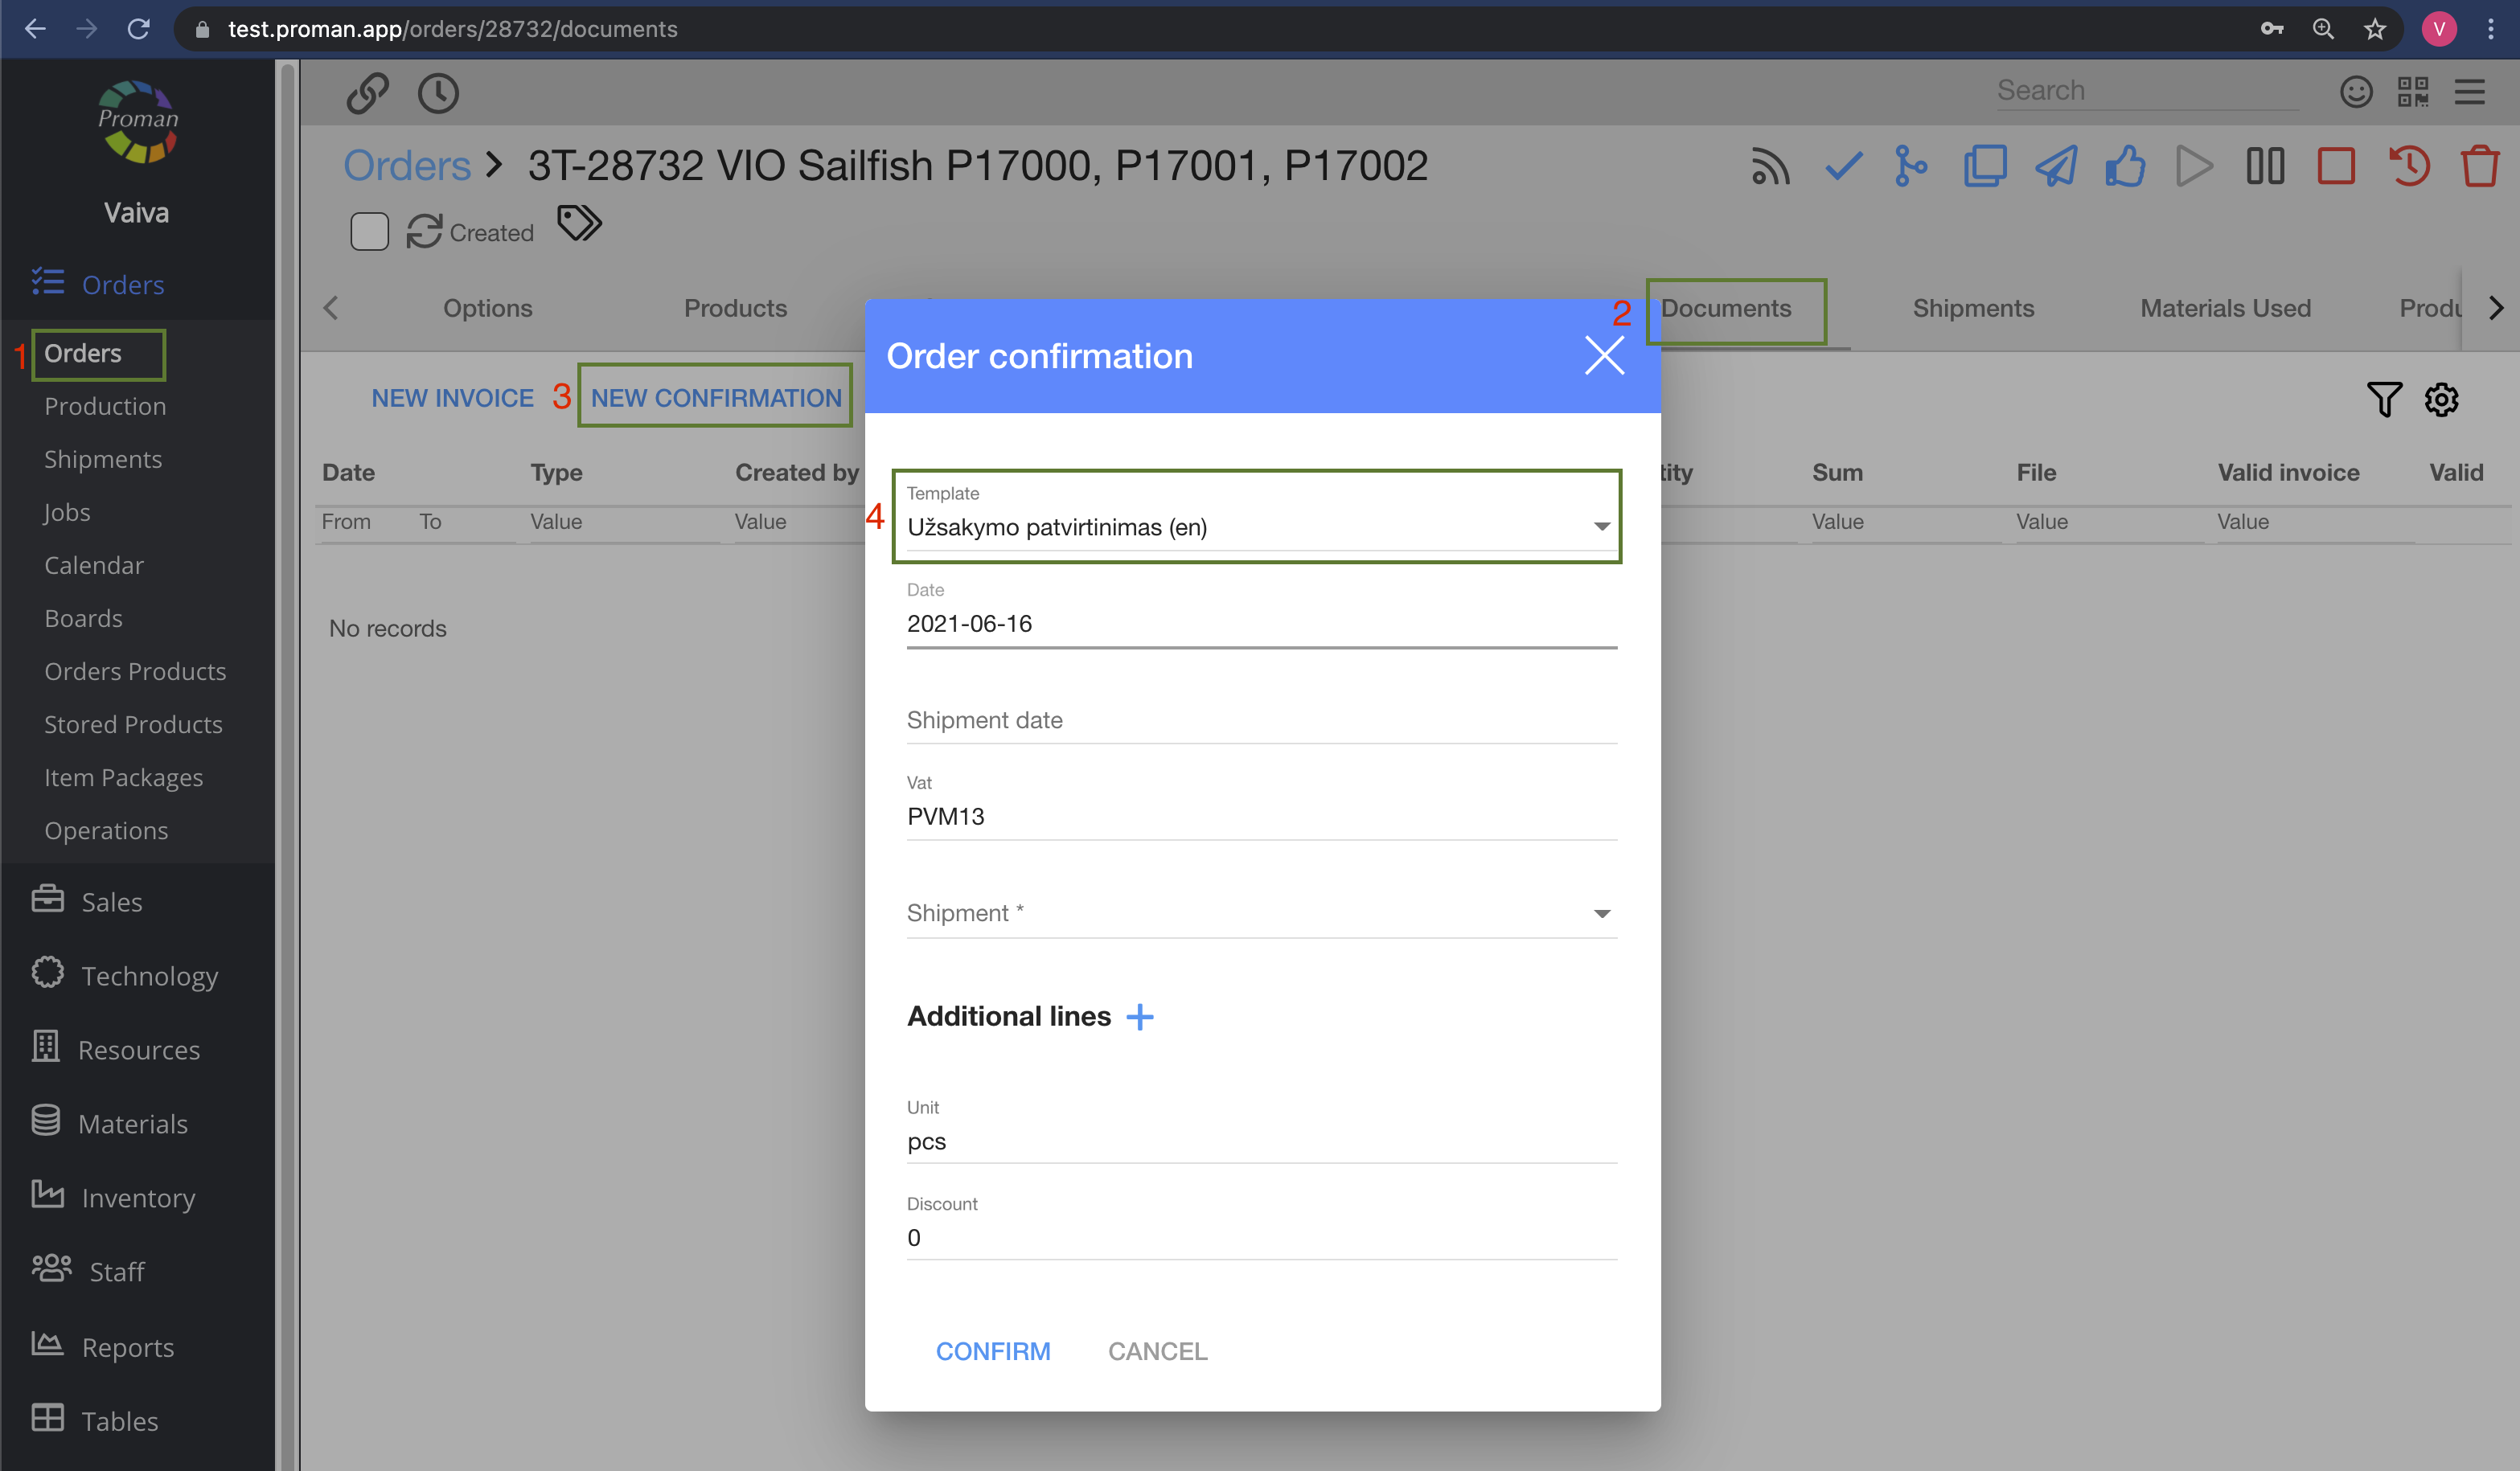Switch to the Materials Used tab

2224,308
